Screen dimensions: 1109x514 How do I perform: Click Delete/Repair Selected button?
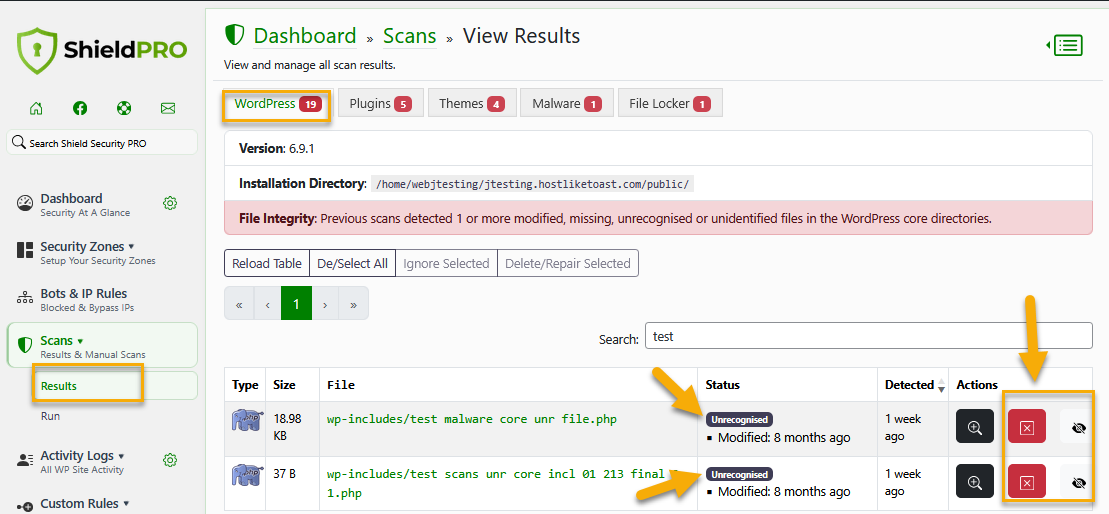click(568, 263)
